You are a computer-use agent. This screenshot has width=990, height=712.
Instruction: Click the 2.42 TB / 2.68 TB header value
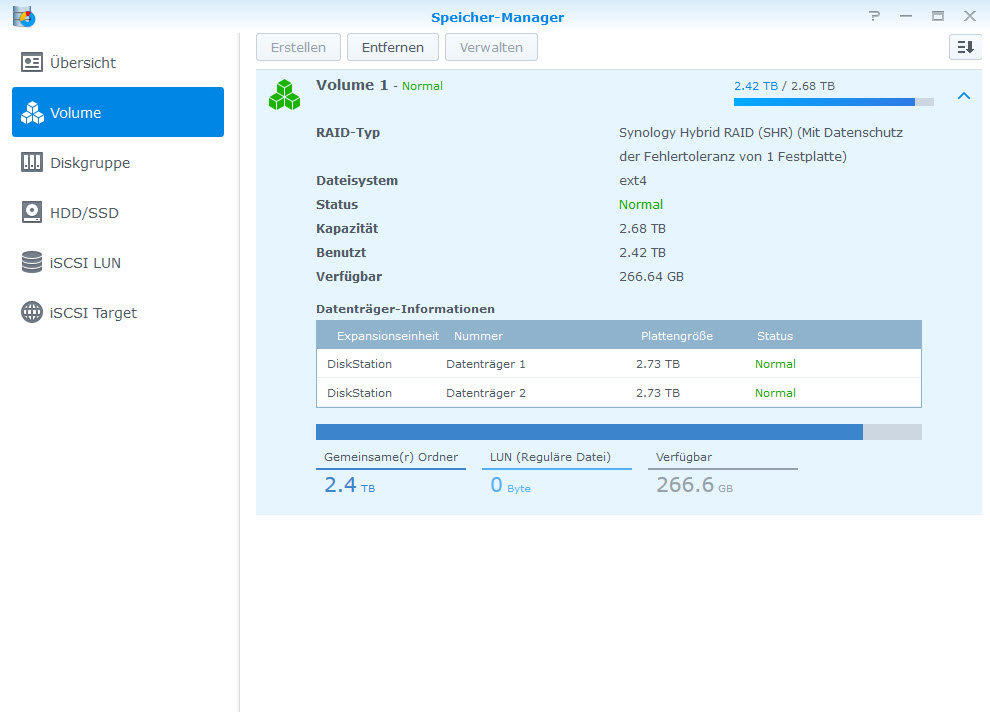784,86
